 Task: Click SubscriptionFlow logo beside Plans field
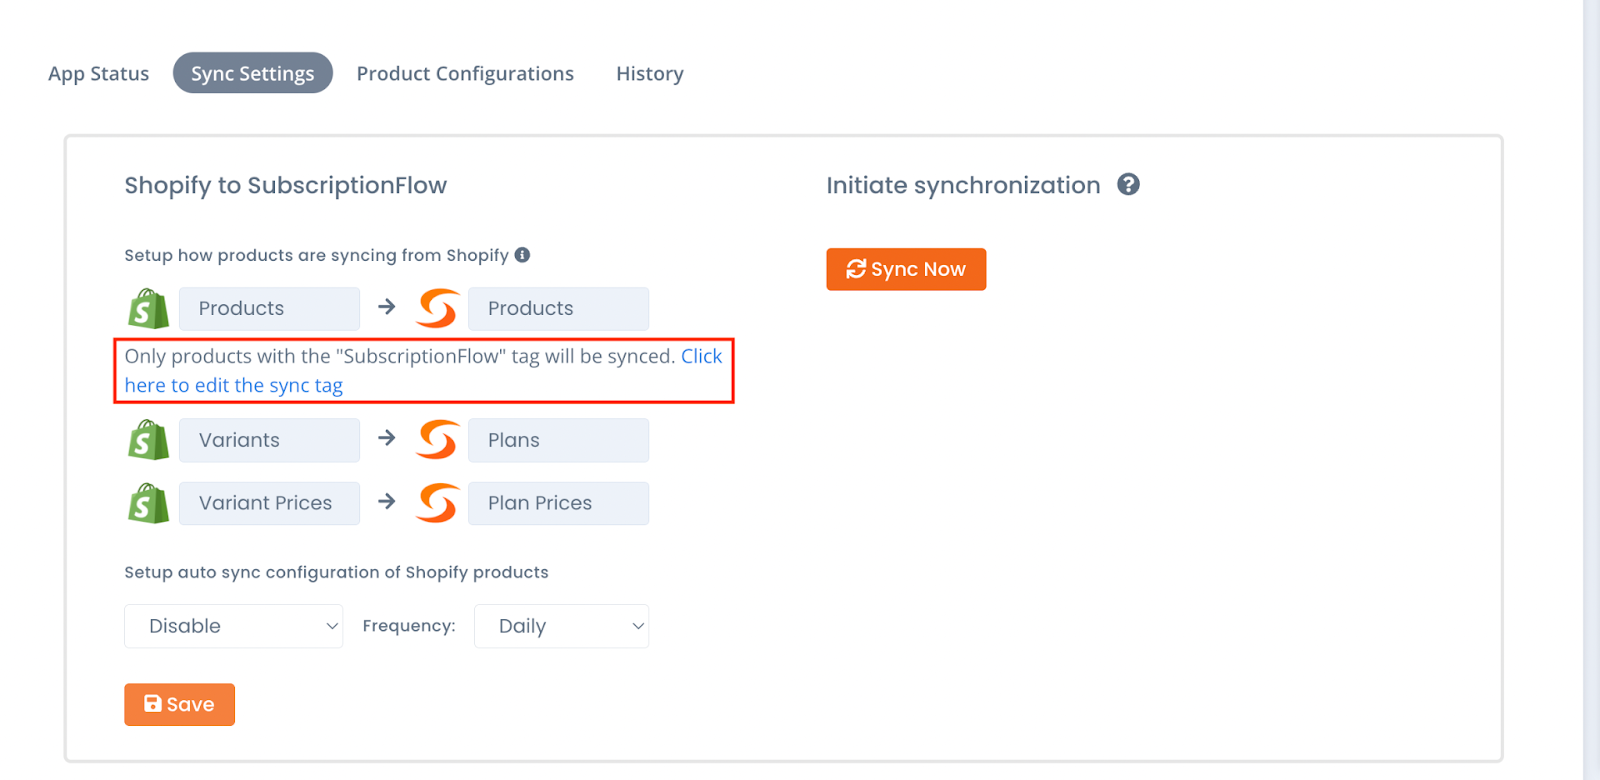(x=438, y=440)
